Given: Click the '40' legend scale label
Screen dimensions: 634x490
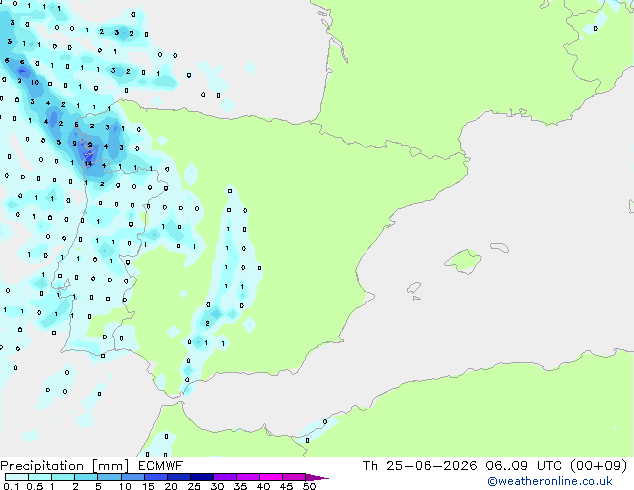Looking at the screenshot, I should [263, 486].
